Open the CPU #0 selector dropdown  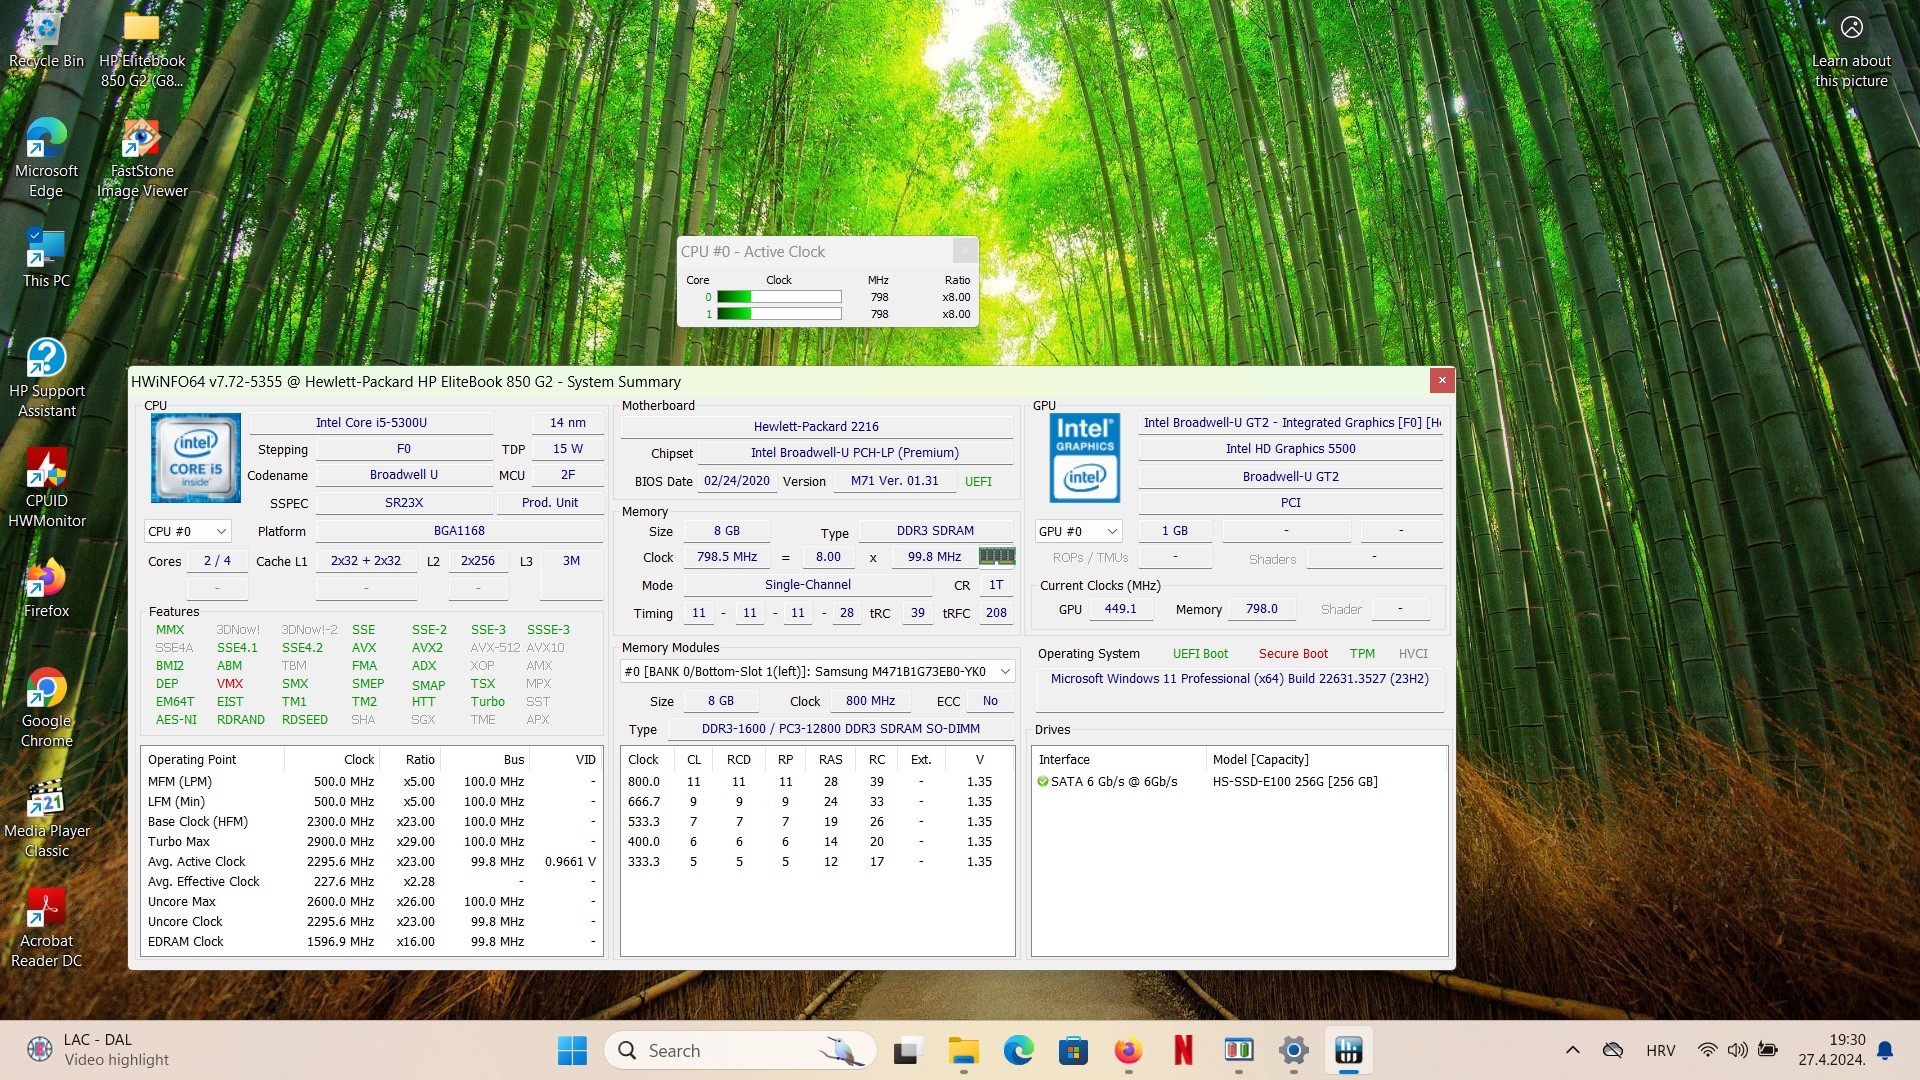(187, 531)
